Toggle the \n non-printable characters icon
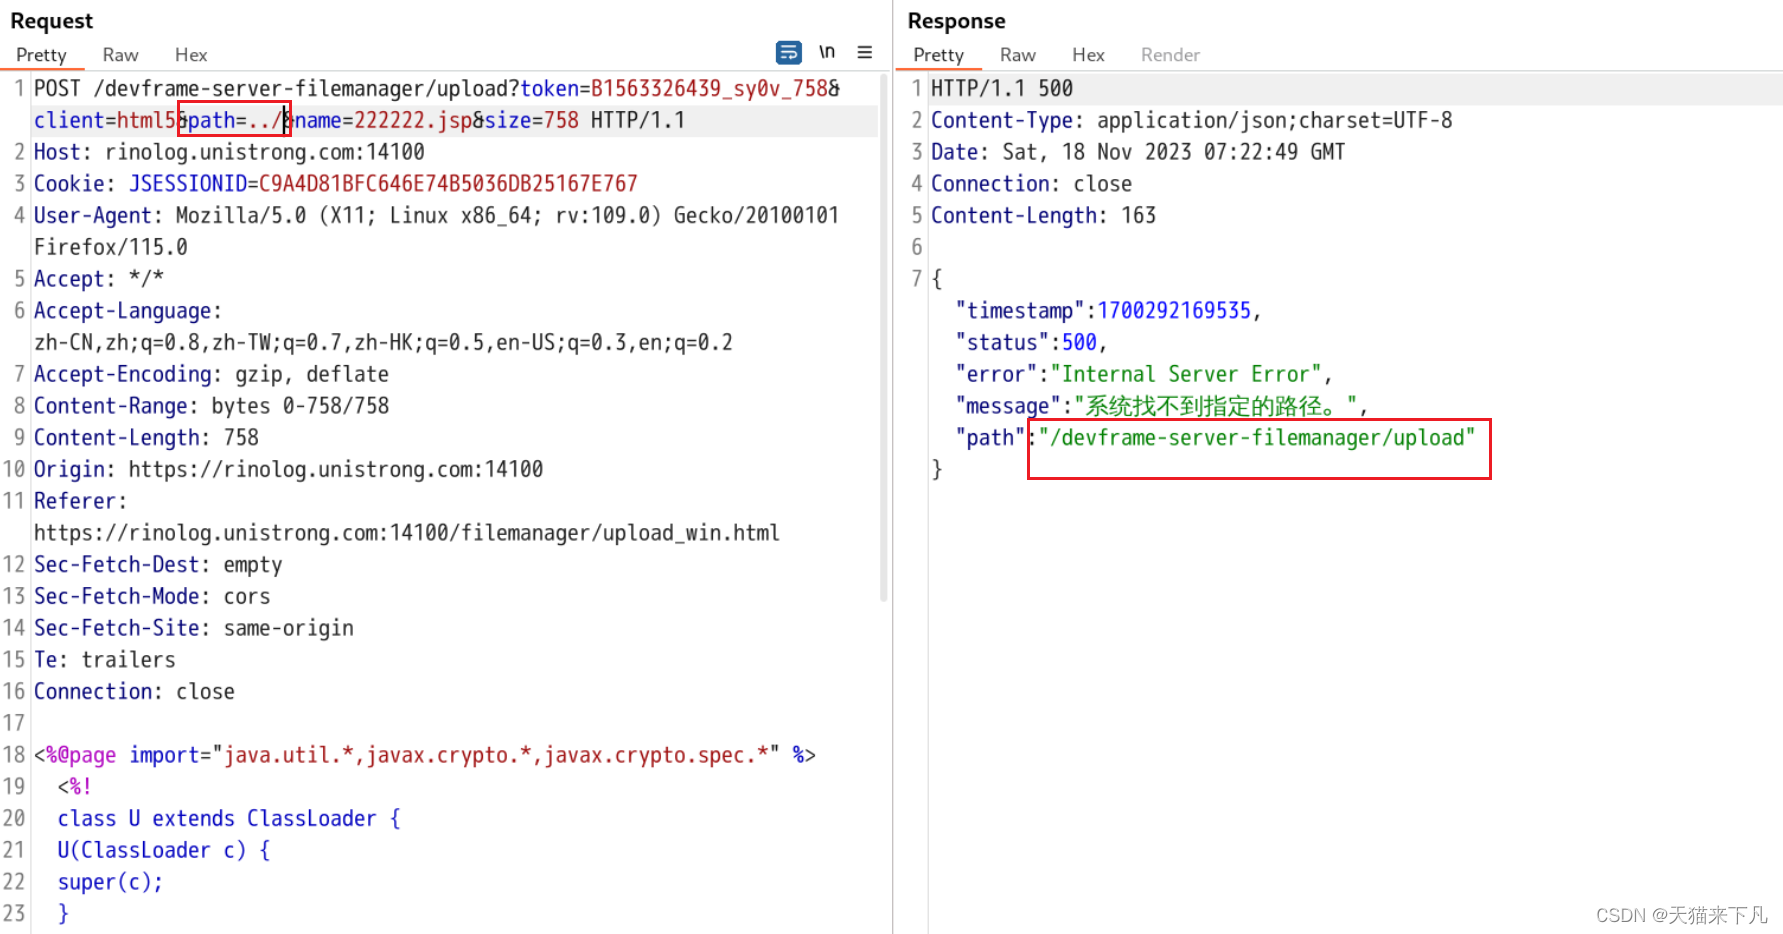The image size is (1783, 934). point(827,52)
